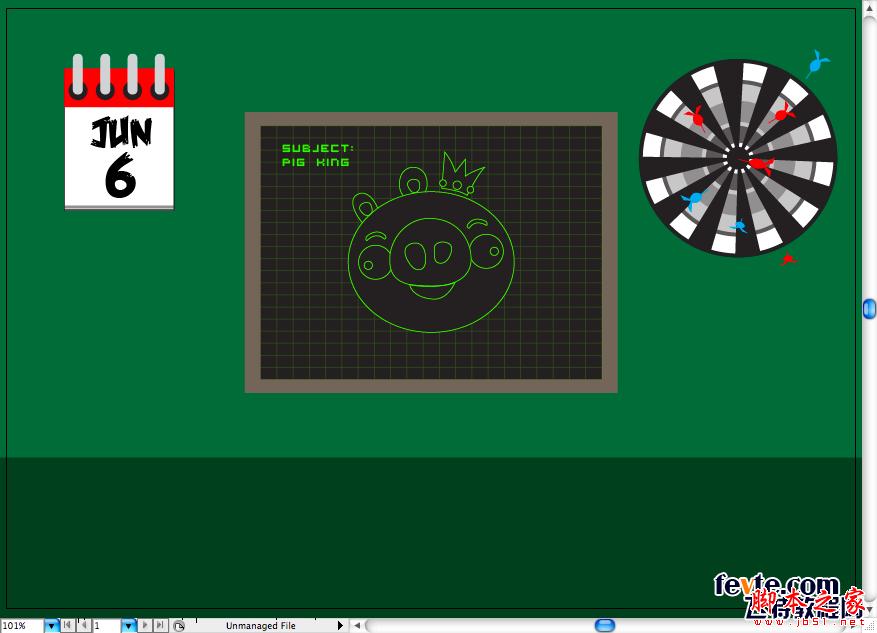The image size is (877, 633).
Task: Click the horizontal scrollbar left arrow
Action: click(x=357, y=625)
